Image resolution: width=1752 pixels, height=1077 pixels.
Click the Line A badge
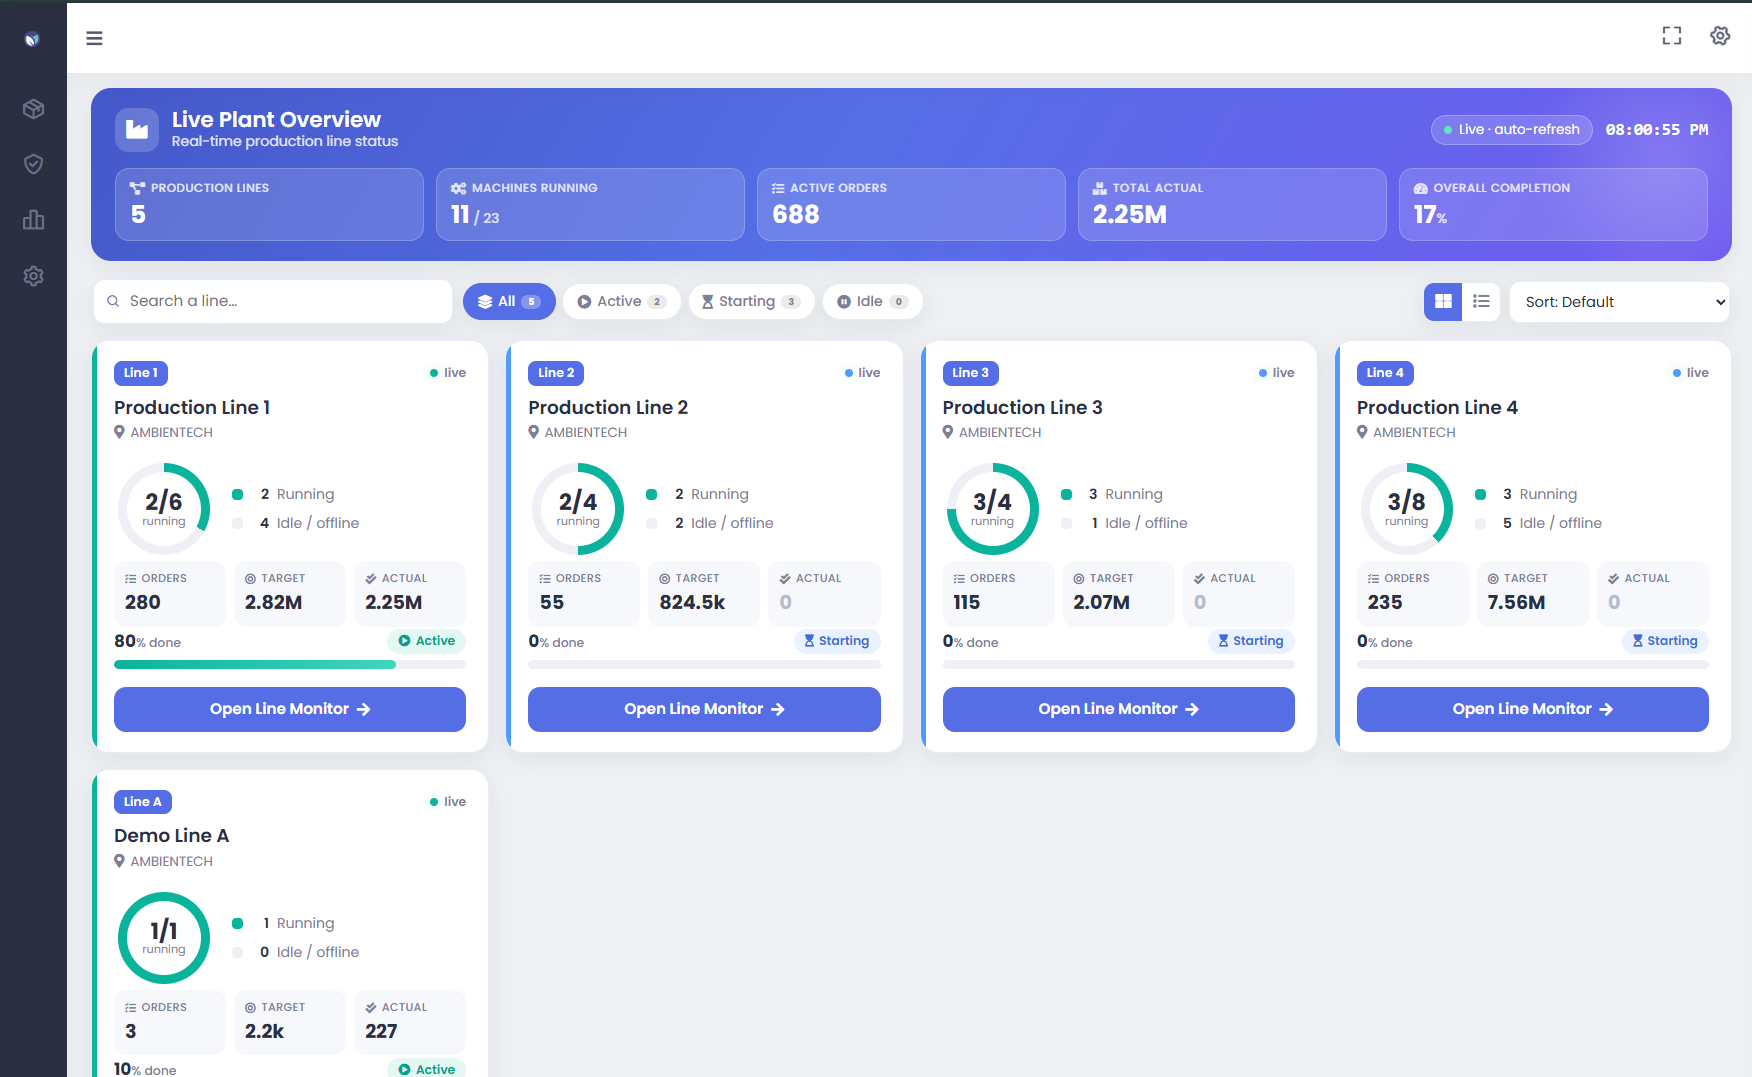143,802
